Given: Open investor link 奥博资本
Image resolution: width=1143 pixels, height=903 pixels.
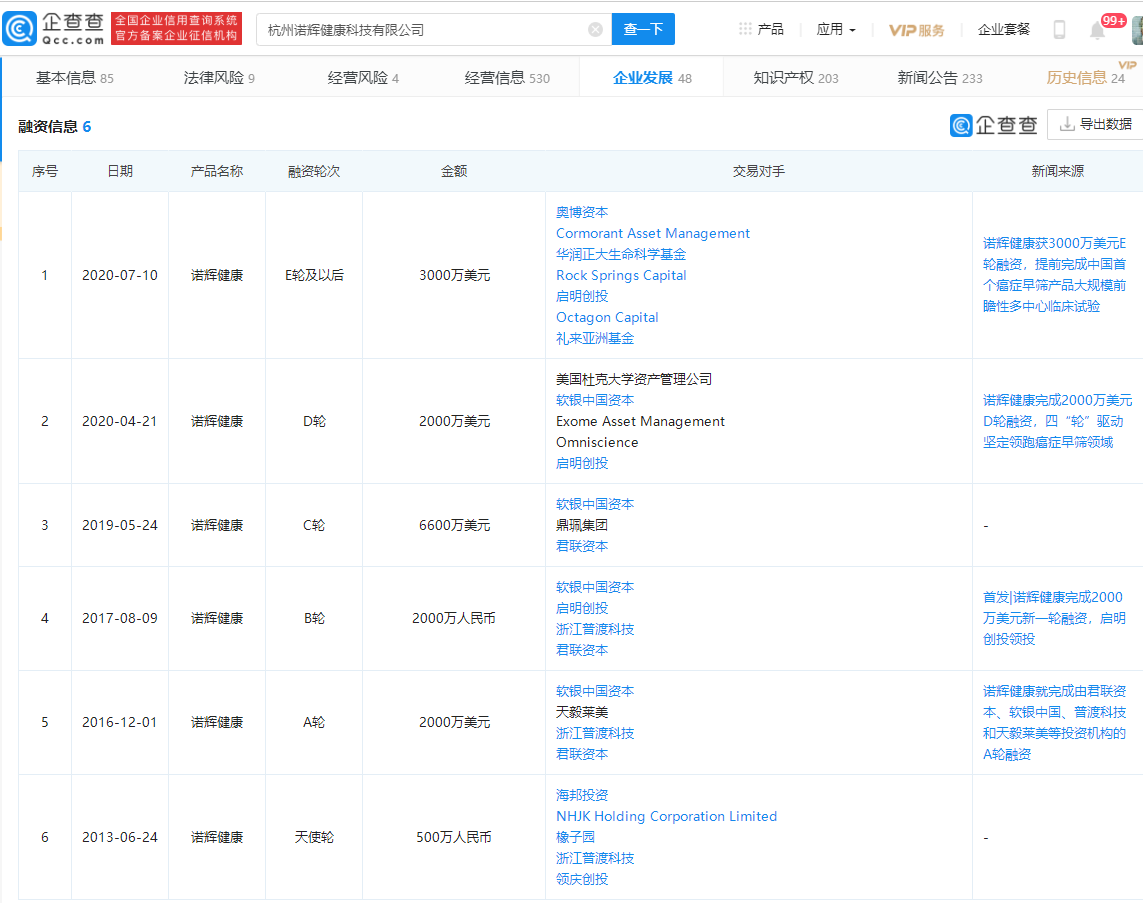Looking at the screenshot, I should click(582, 212).
